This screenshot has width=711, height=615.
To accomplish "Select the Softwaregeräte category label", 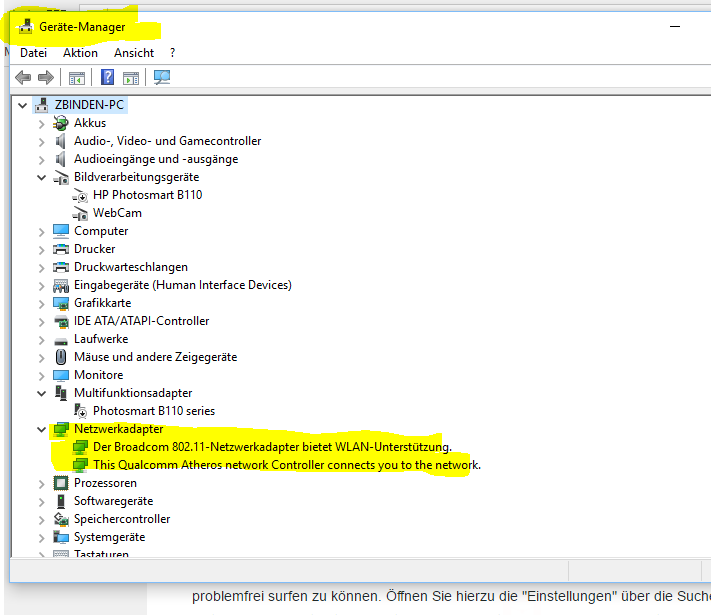I will point(113,501).
